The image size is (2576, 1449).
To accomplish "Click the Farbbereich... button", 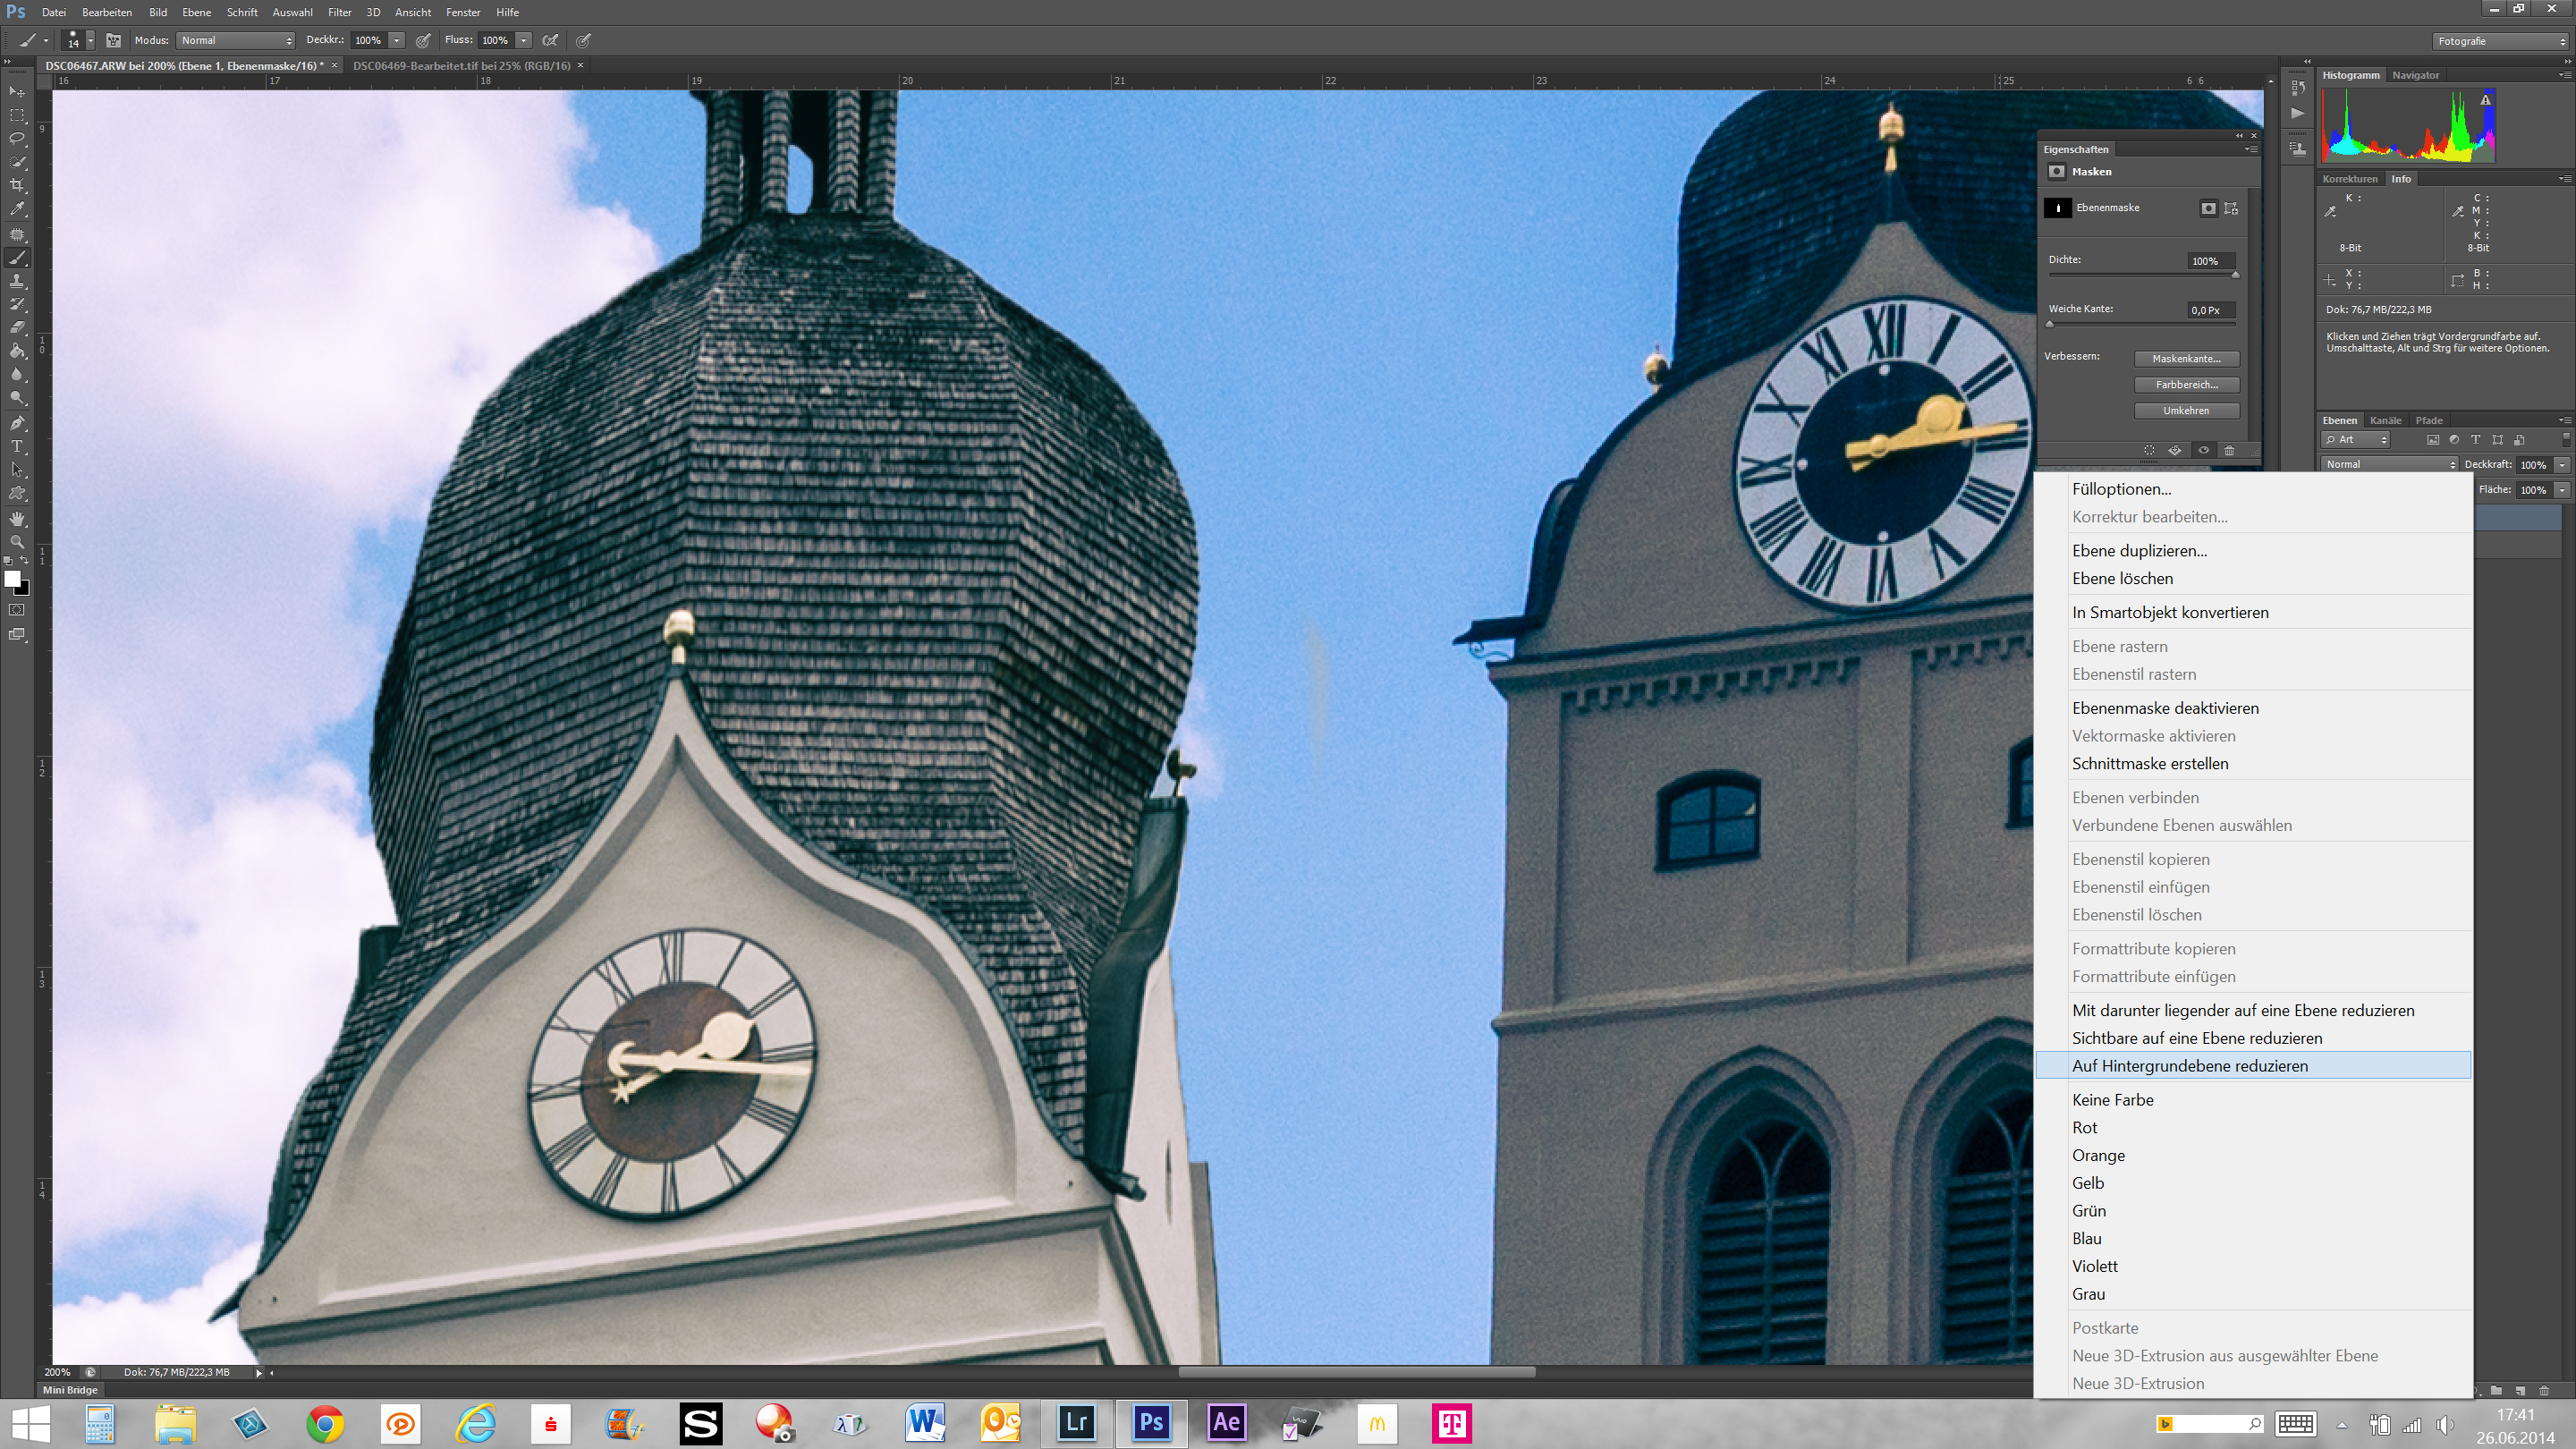I will [x=2186, y=385].
